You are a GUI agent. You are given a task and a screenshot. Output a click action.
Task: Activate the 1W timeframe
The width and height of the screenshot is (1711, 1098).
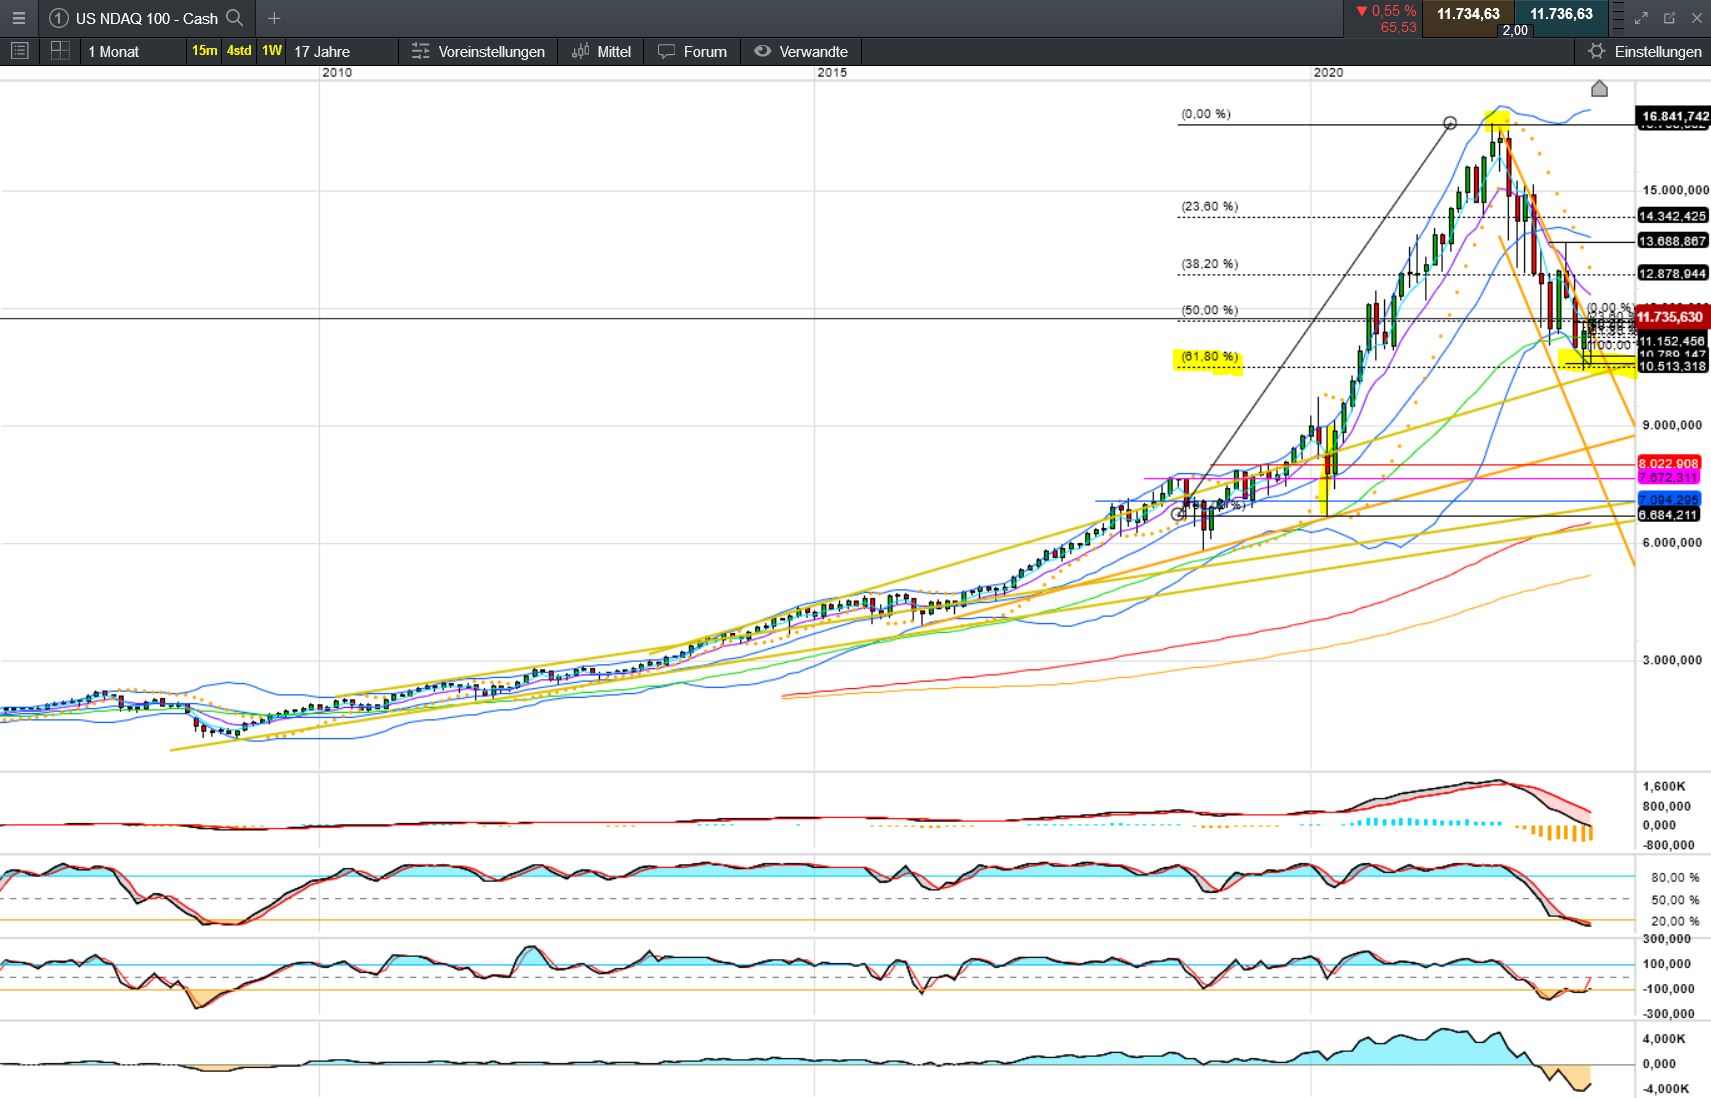point(270,51)
